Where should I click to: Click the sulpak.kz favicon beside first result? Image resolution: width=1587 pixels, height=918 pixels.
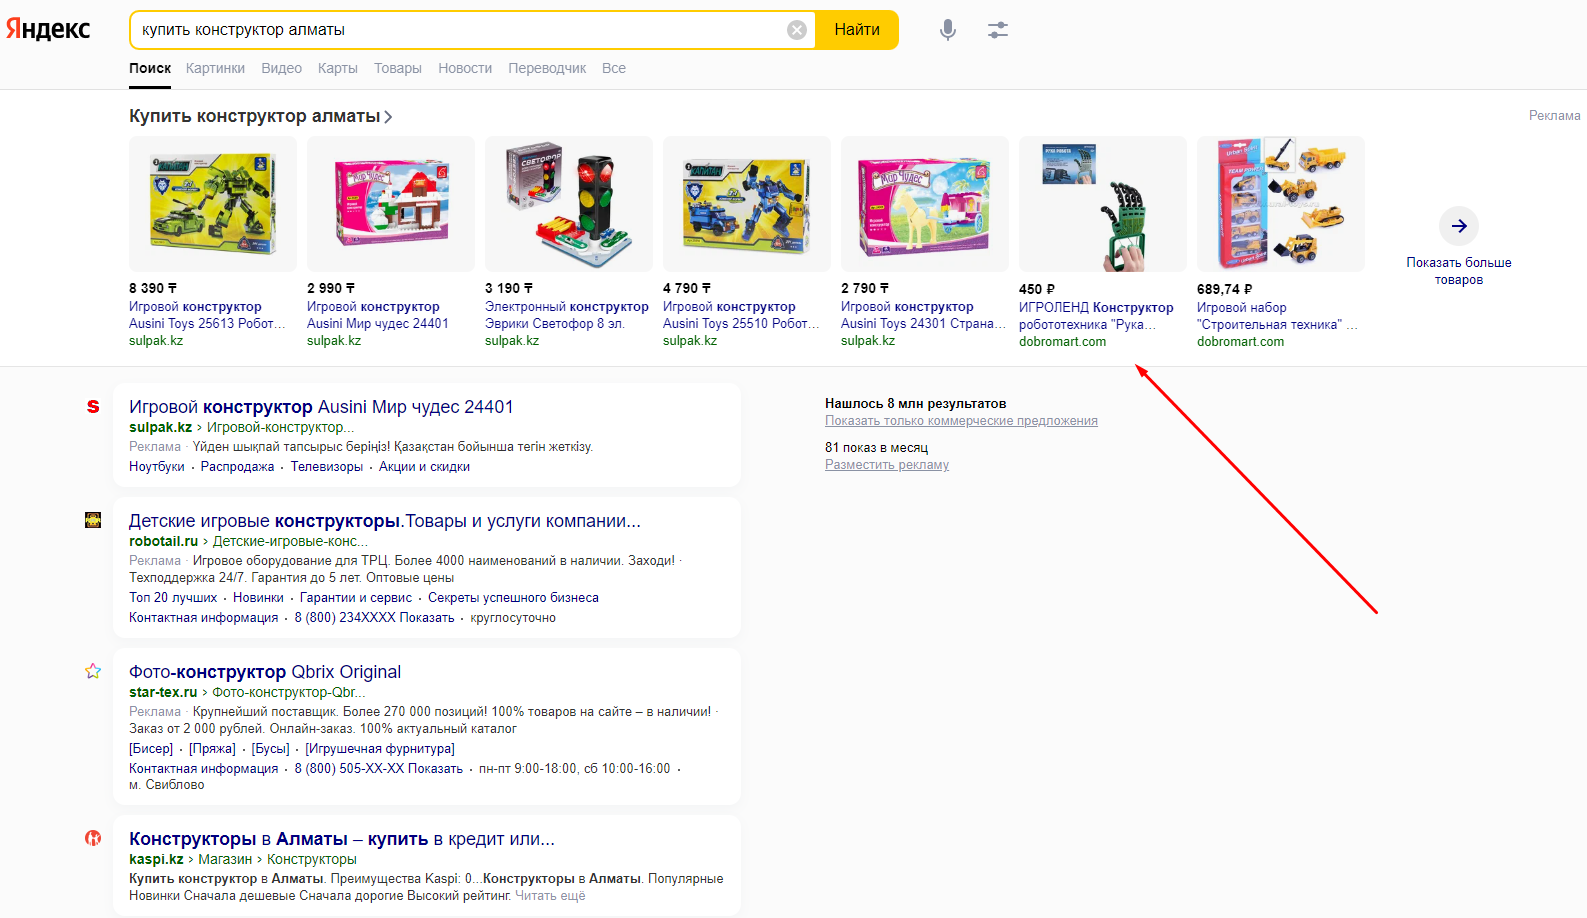click(93, 406)
